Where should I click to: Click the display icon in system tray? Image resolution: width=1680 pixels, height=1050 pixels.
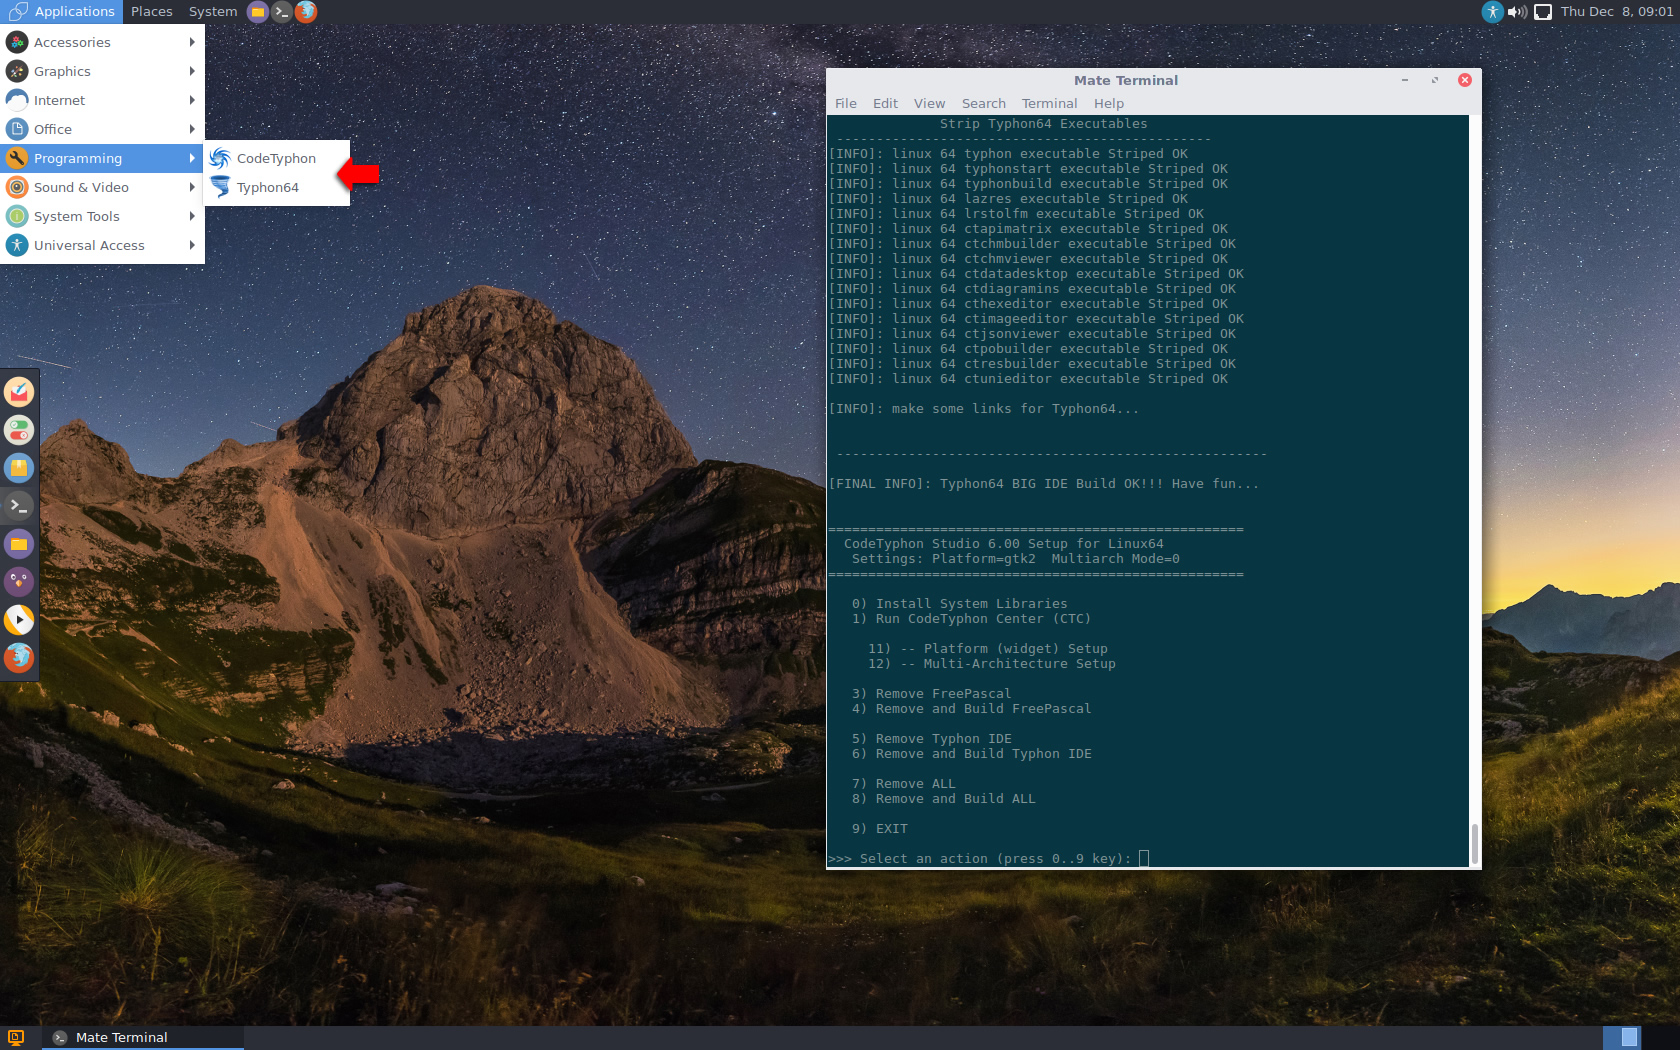point(1543,12)
